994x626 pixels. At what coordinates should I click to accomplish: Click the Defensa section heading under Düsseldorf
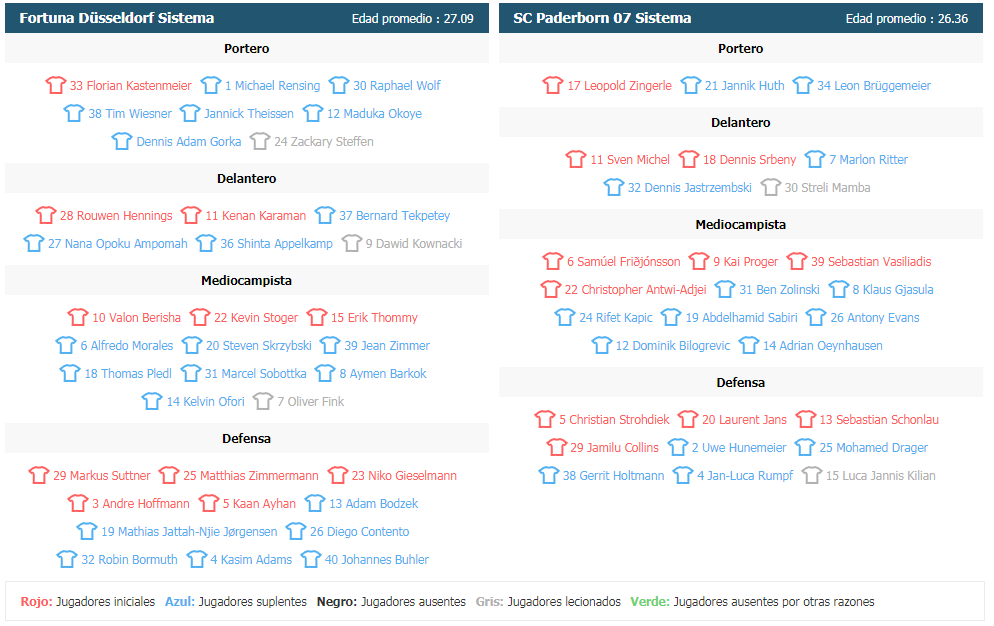[x=247, y=438]
